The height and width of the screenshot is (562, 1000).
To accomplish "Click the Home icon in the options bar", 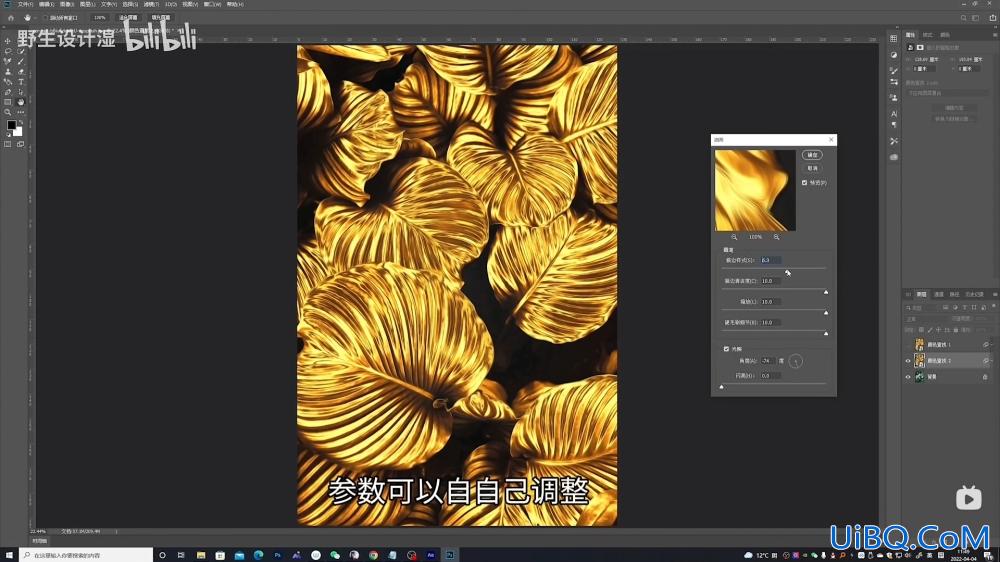I will click(x=11, y=18).
